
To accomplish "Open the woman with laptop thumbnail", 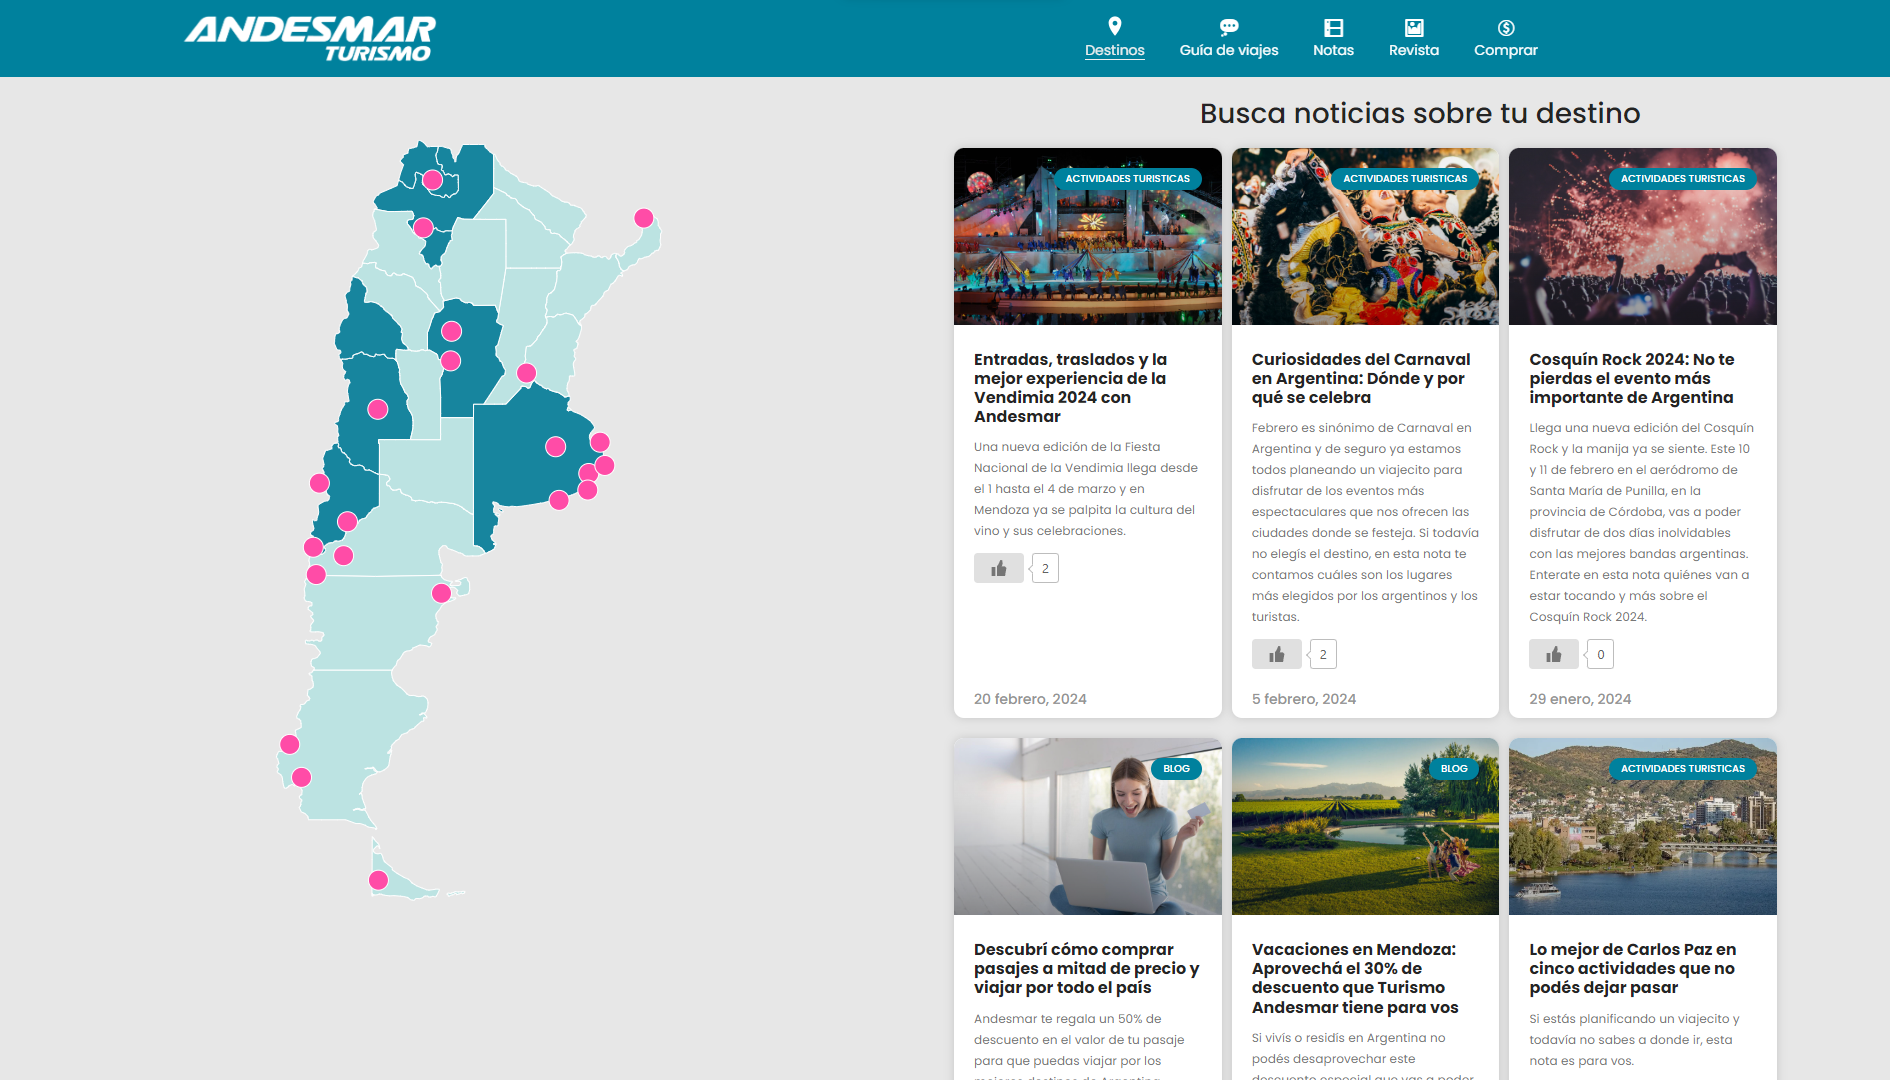I will [1087, 826].
